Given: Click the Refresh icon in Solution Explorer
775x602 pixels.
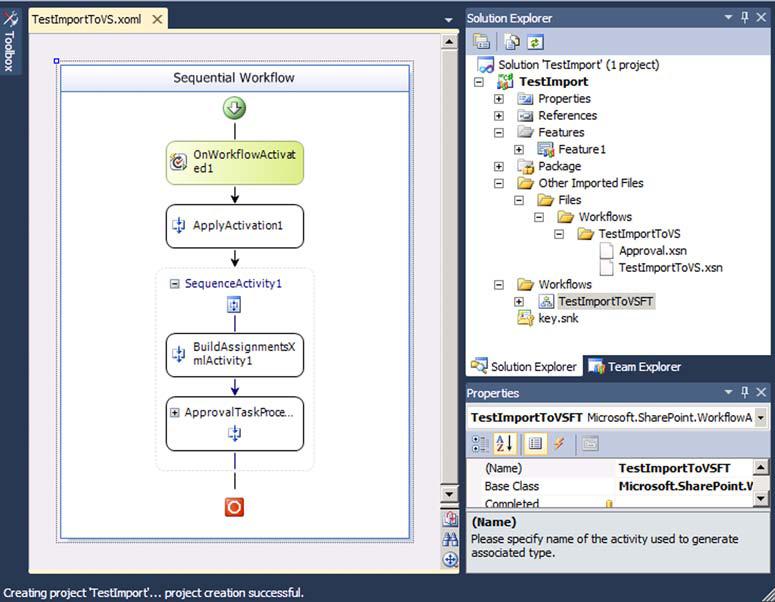Looking at the screenshot, I should 535,42.
